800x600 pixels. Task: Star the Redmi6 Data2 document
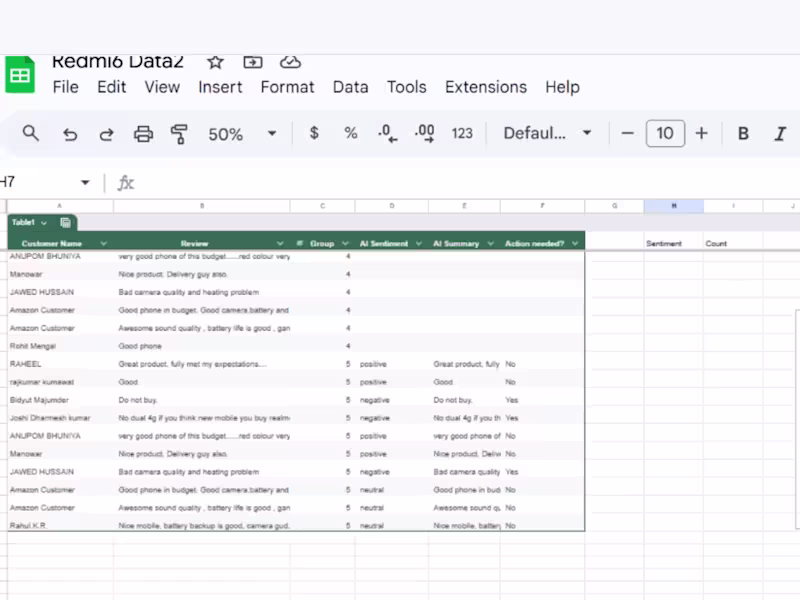[215, 62]
